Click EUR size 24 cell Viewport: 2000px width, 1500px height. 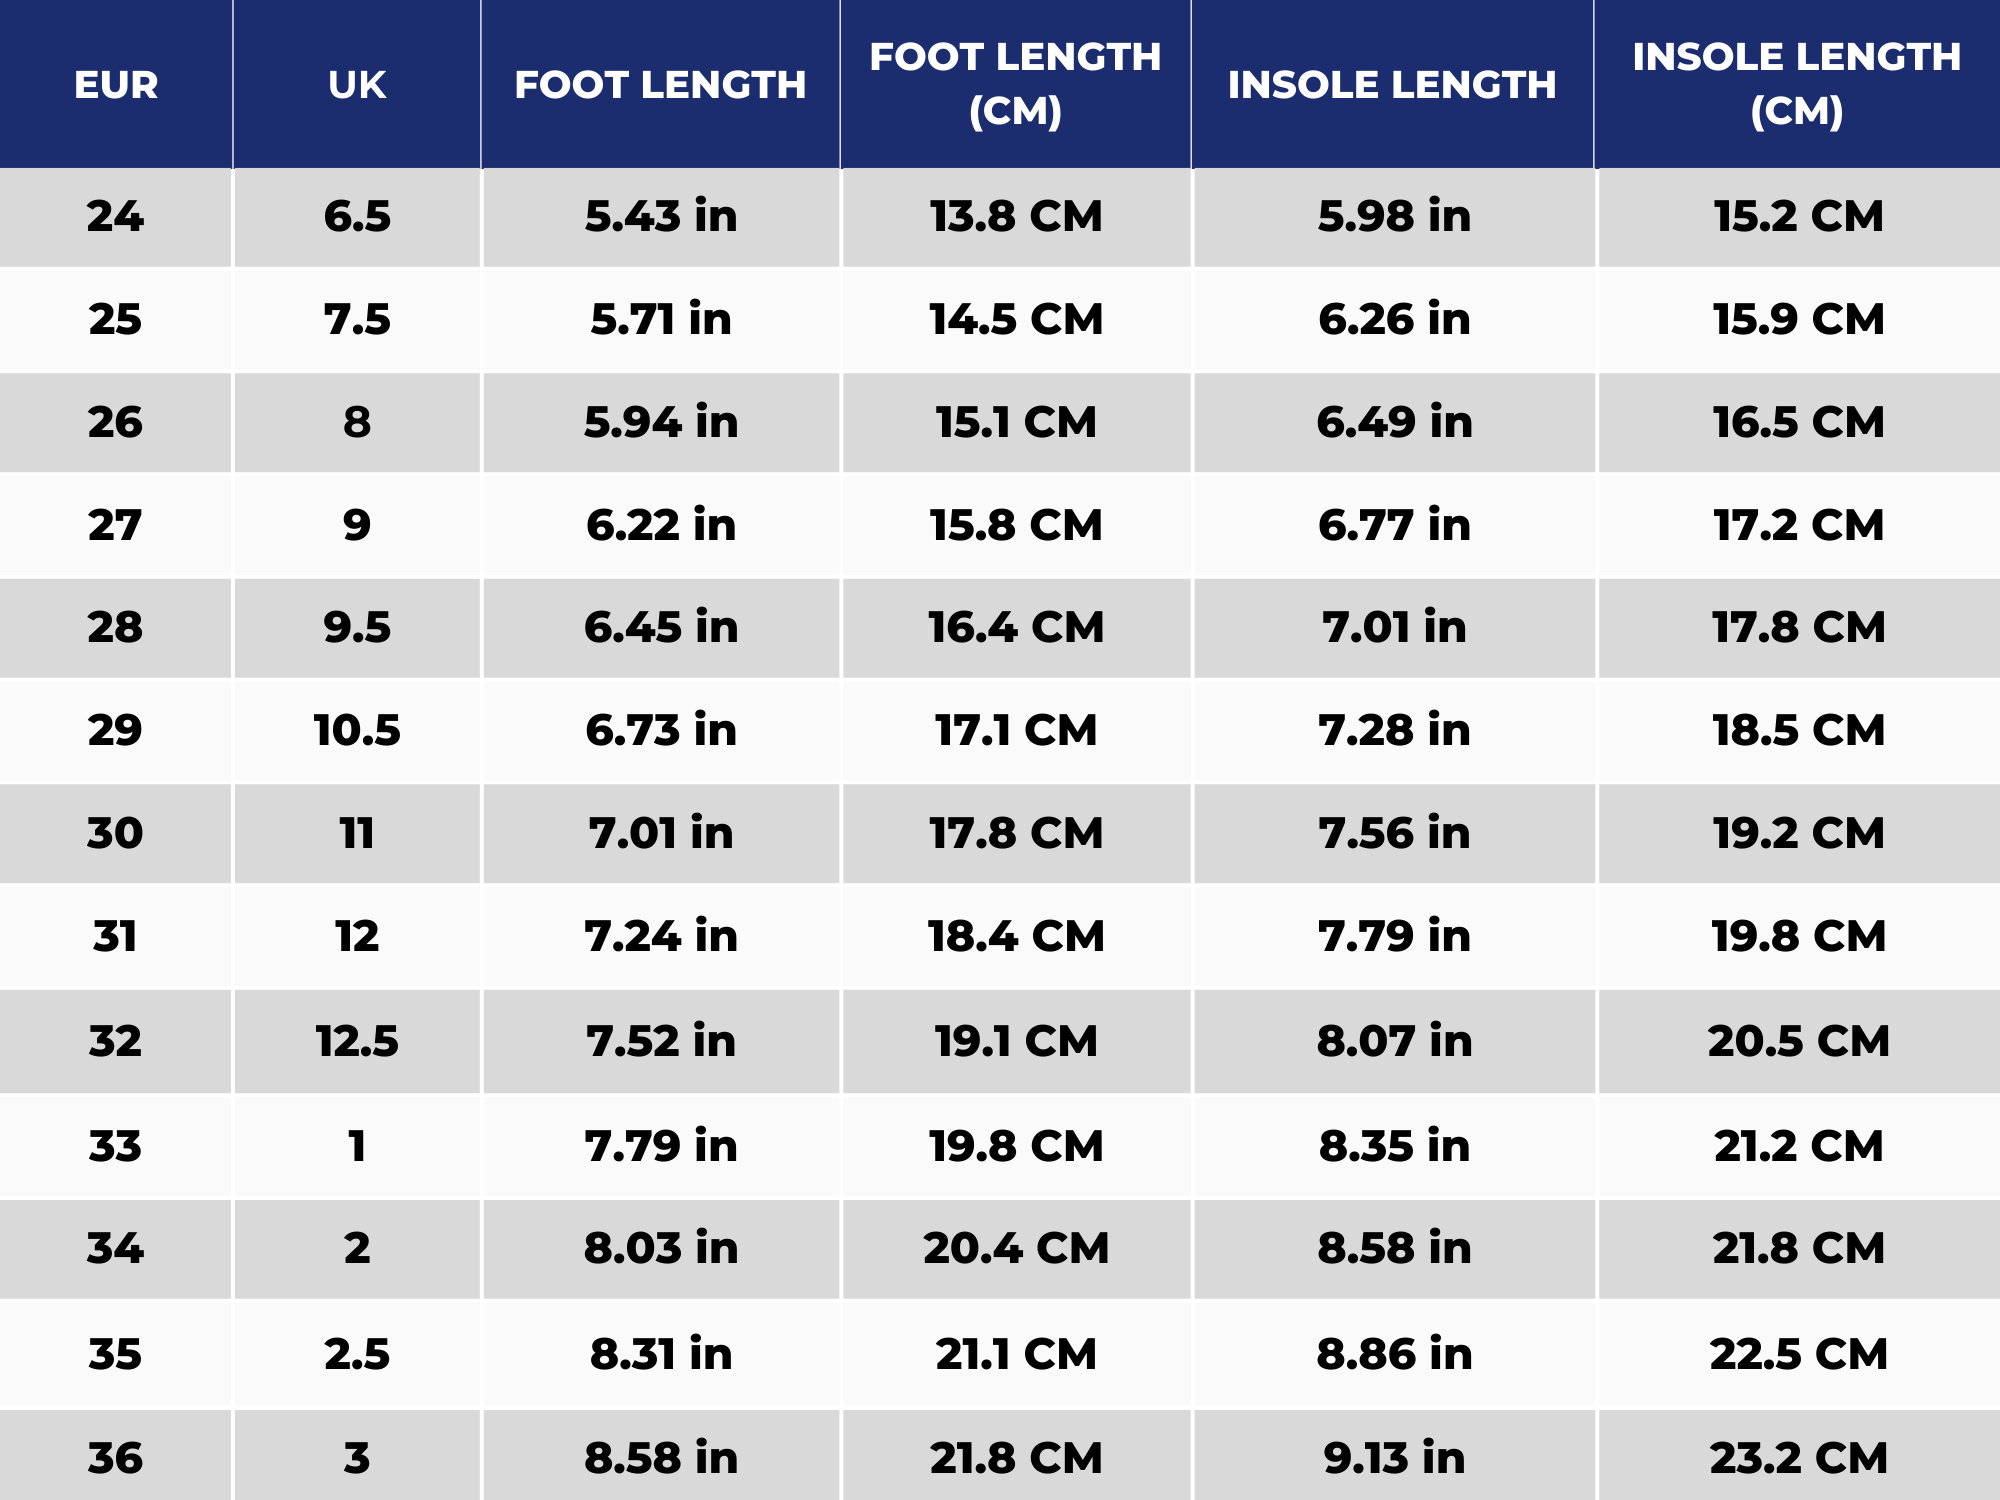click(x=116, y=217)
